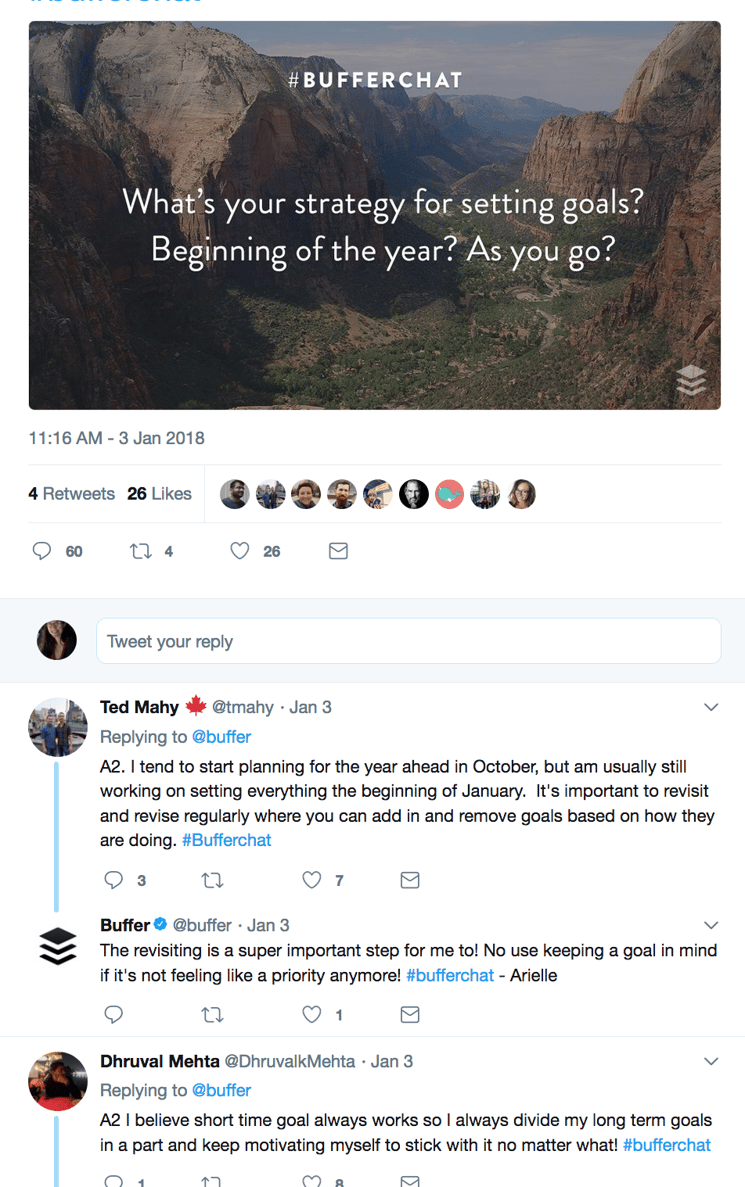View the 26 Likes list
The image size is (745, 1187).
click(159, 494)
